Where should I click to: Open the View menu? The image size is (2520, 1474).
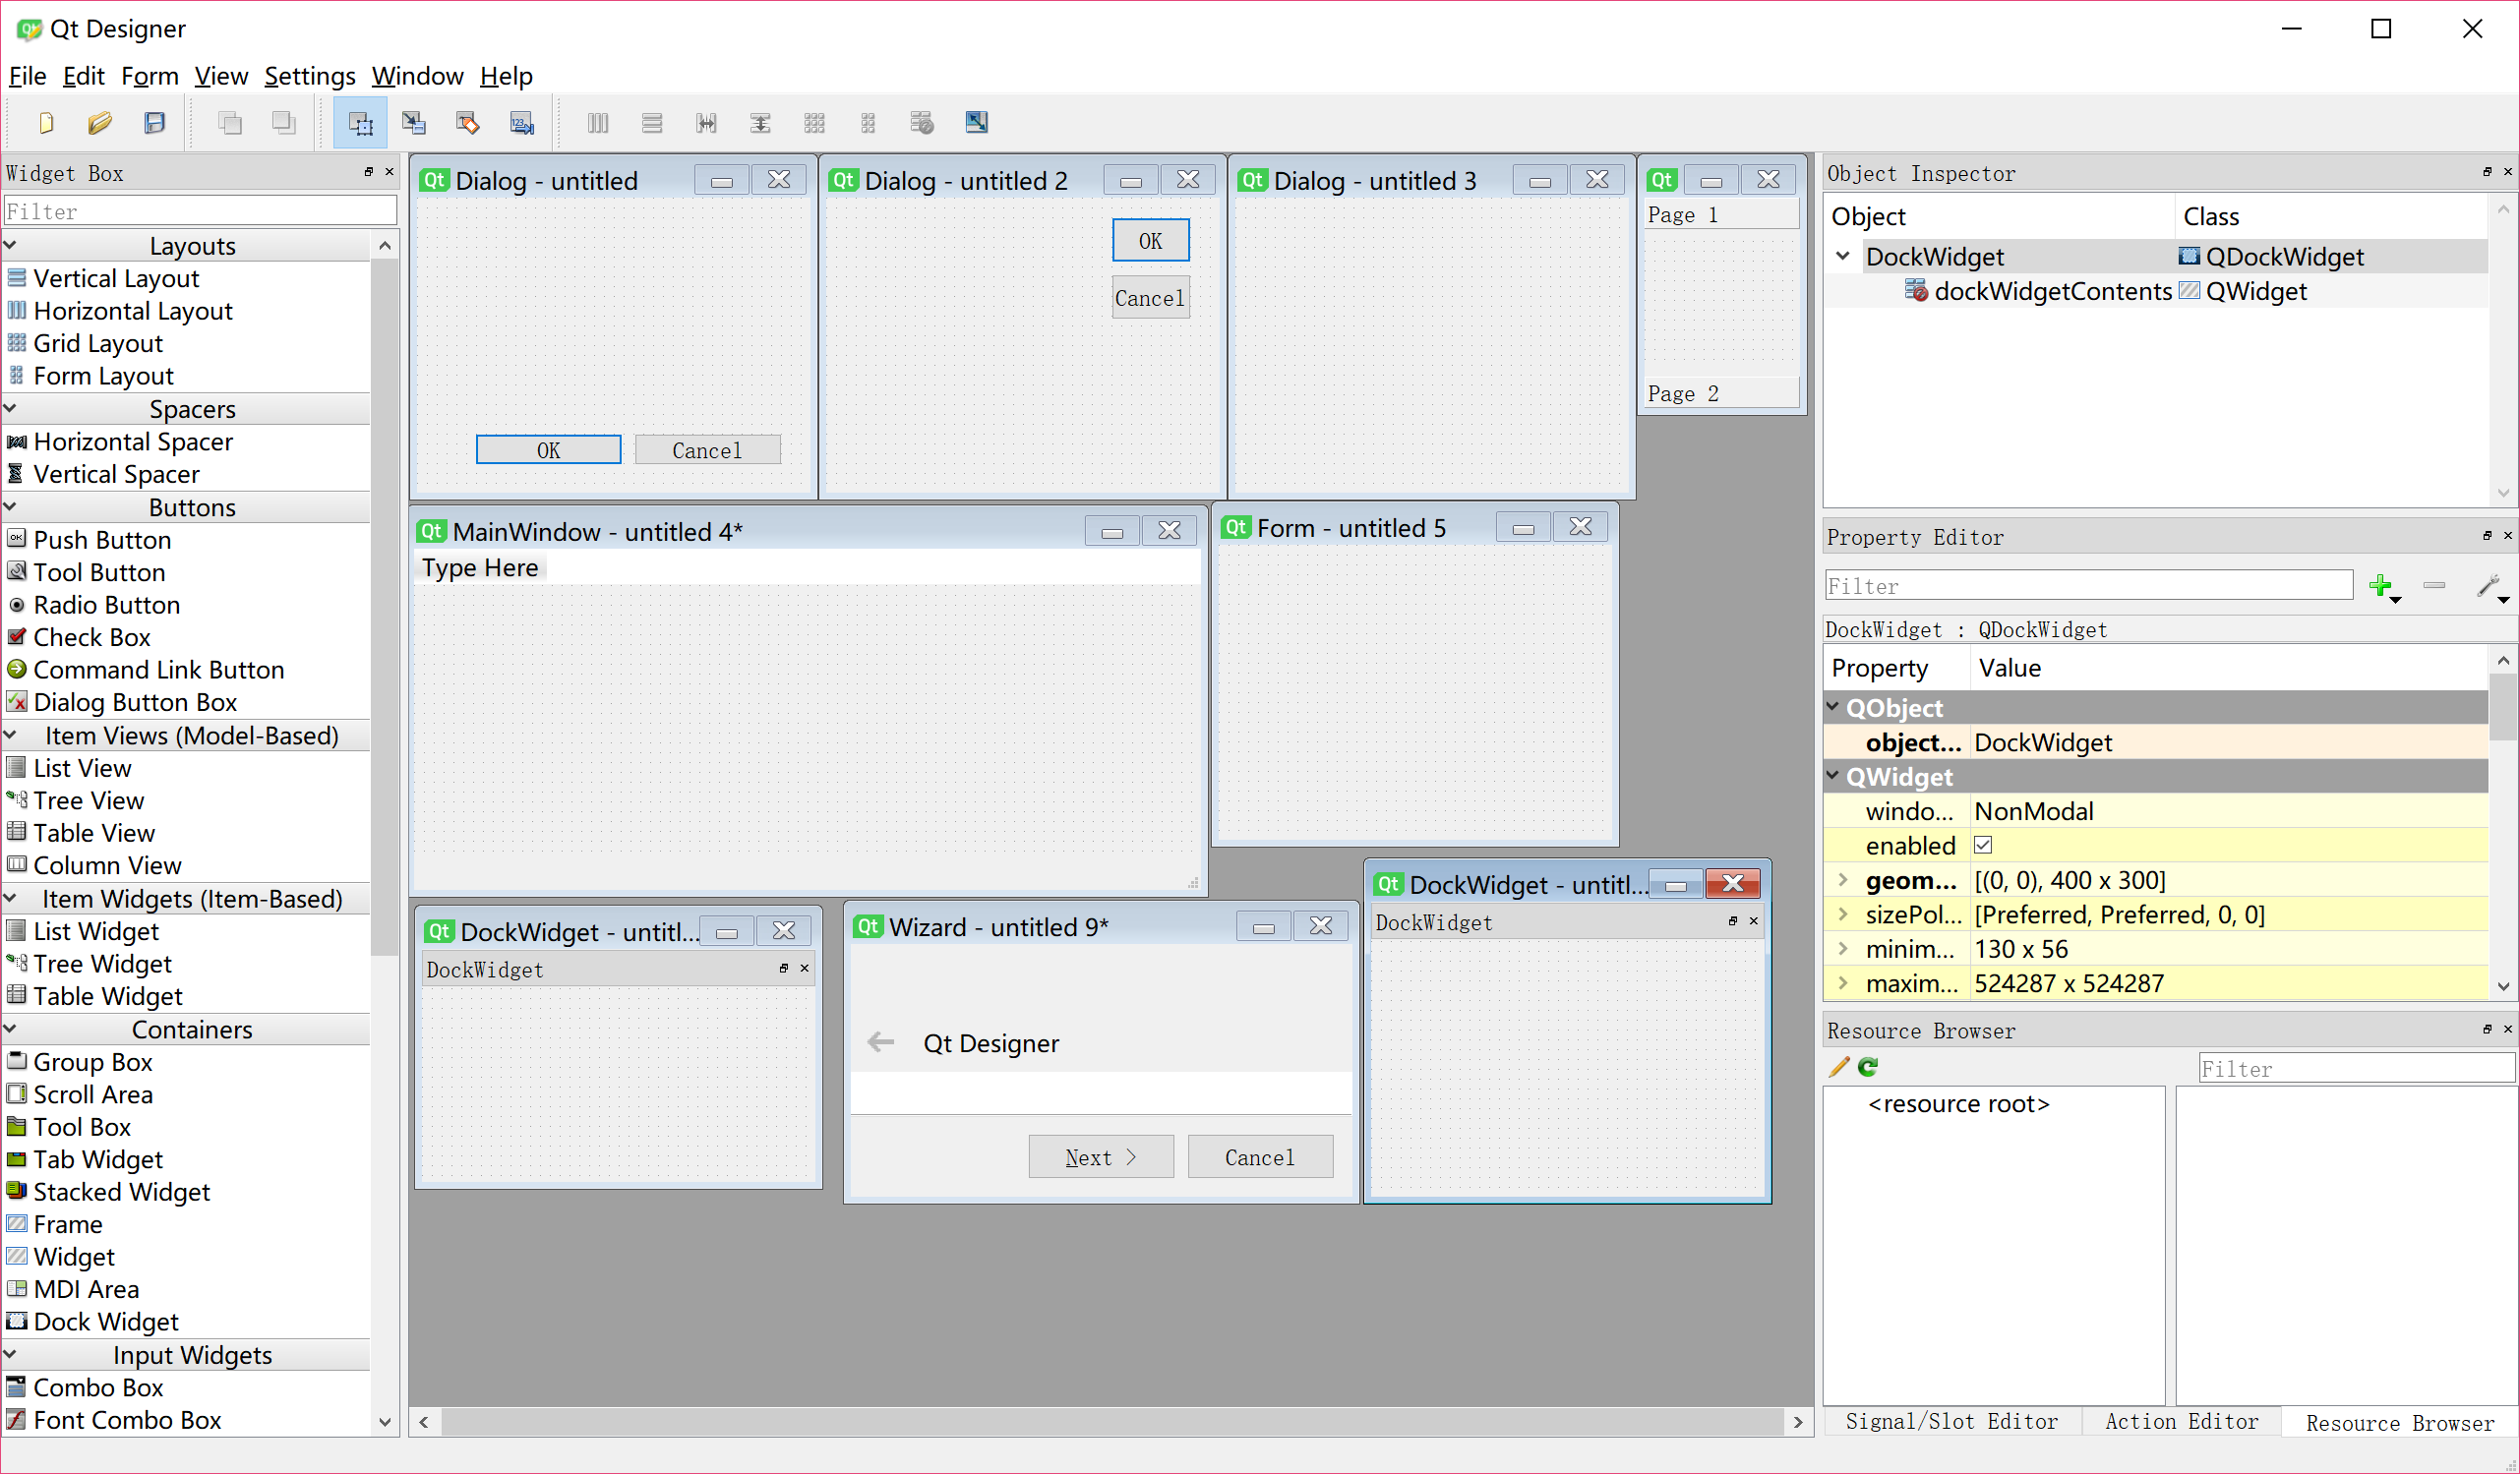pyautogui.click(x=217, y=76)
